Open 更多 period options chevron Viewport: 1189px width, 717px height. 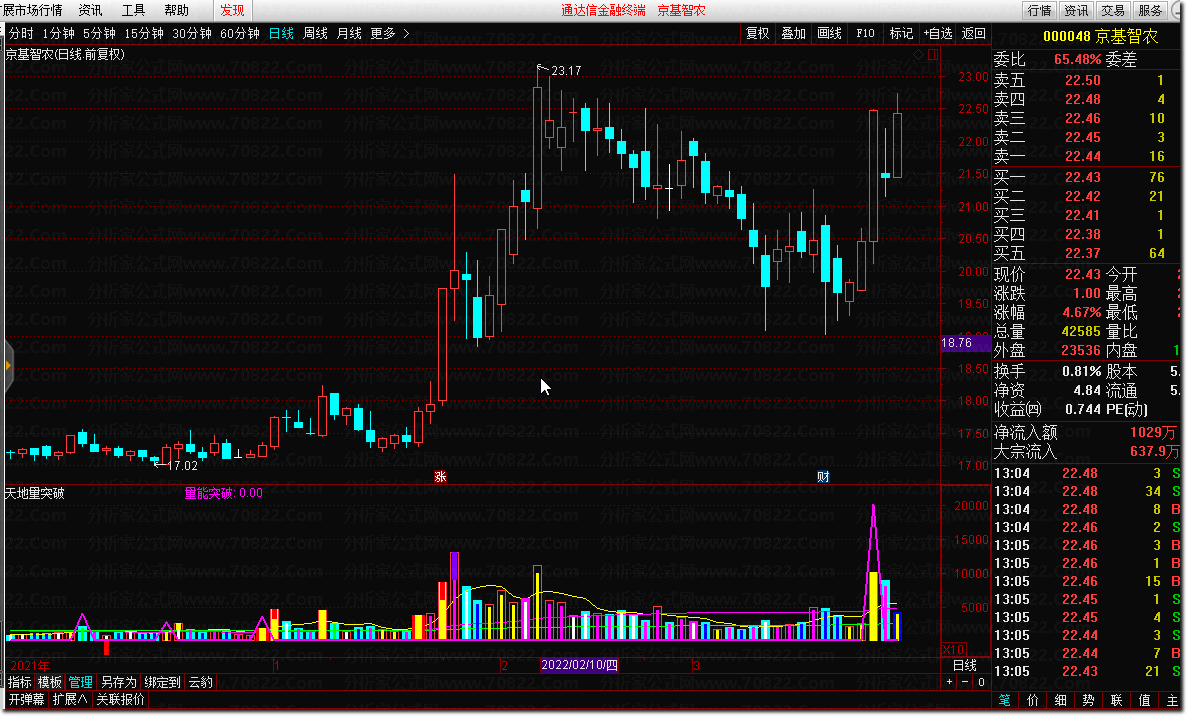406,33
